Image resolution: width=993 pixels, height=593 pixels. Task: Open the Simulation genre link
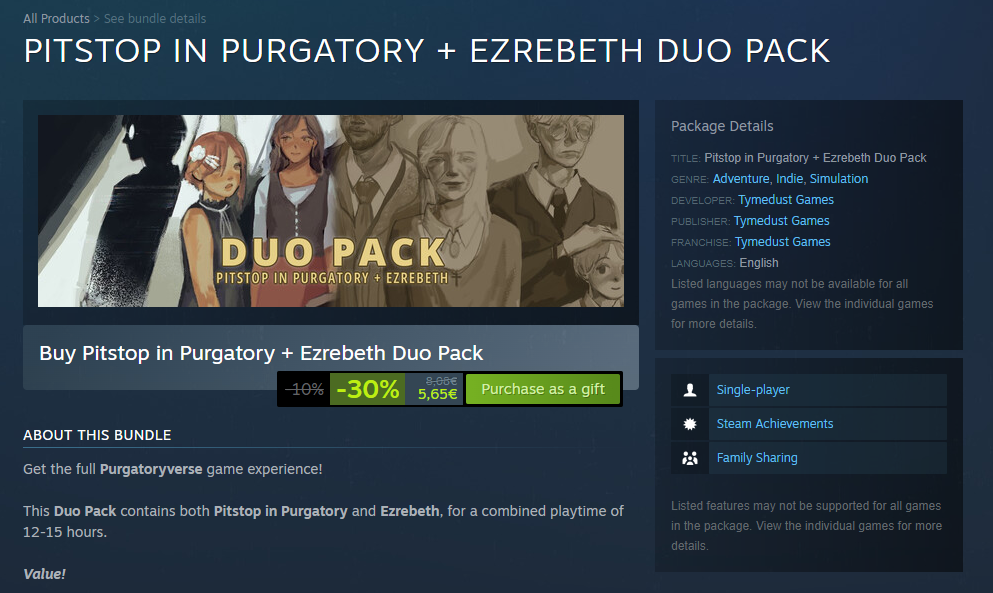pos(838,179)
